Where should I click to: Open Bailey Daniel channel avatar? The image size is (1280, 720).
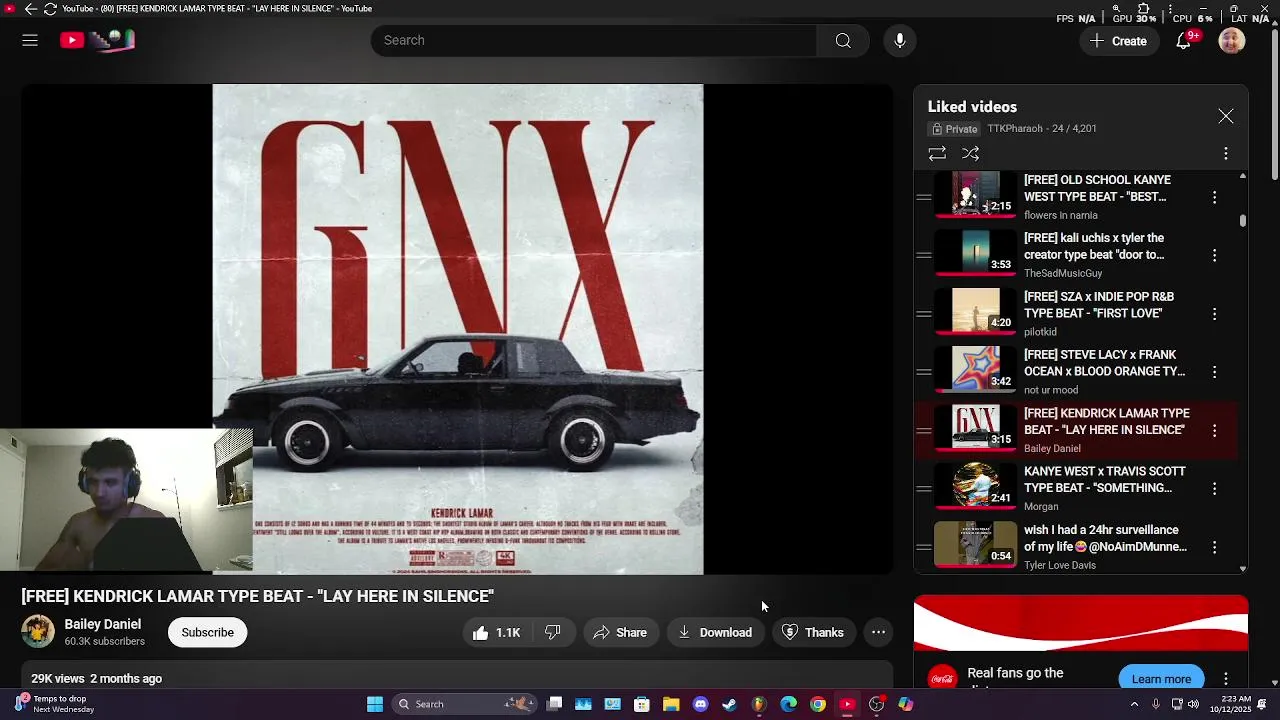click(x=38, y=632)
